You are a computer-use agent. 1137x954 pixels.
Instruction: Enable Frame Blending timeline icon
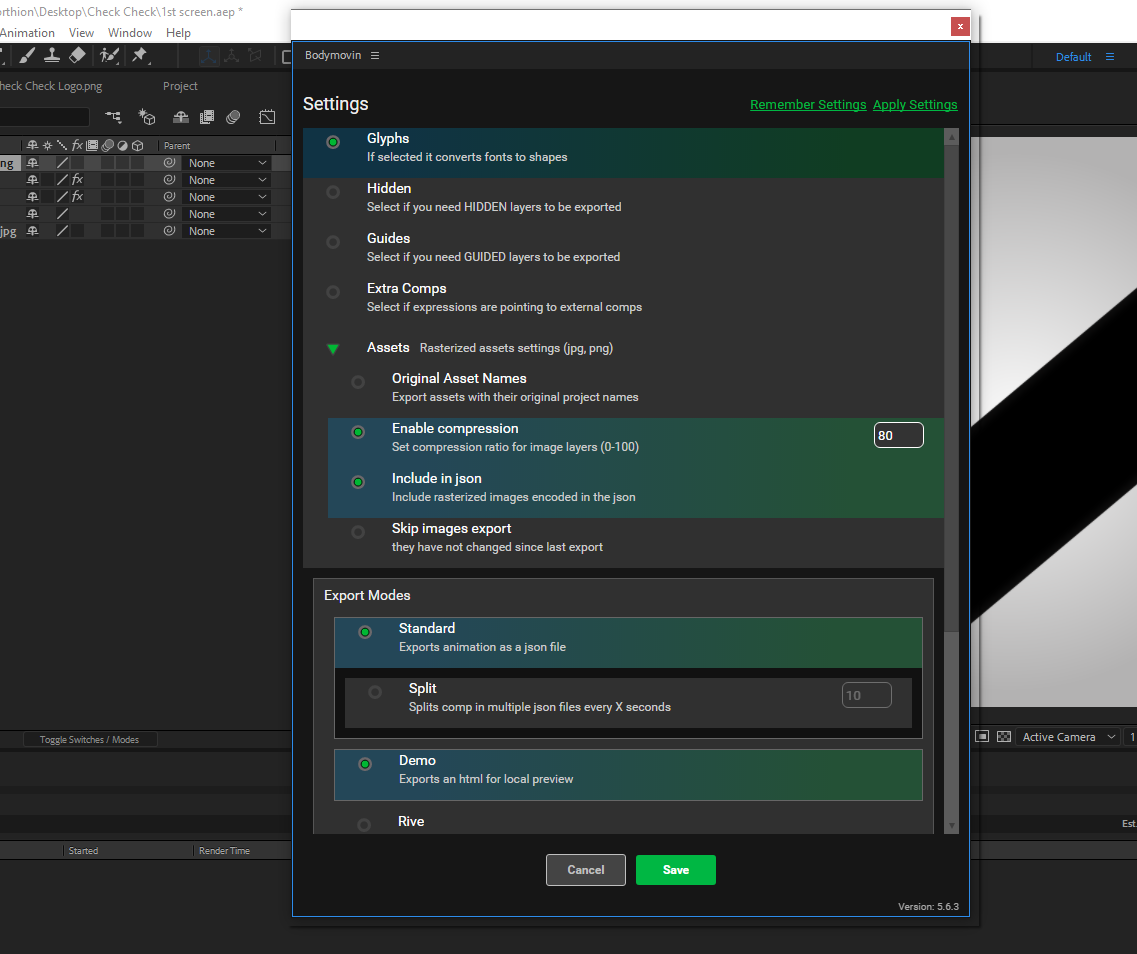207,117
